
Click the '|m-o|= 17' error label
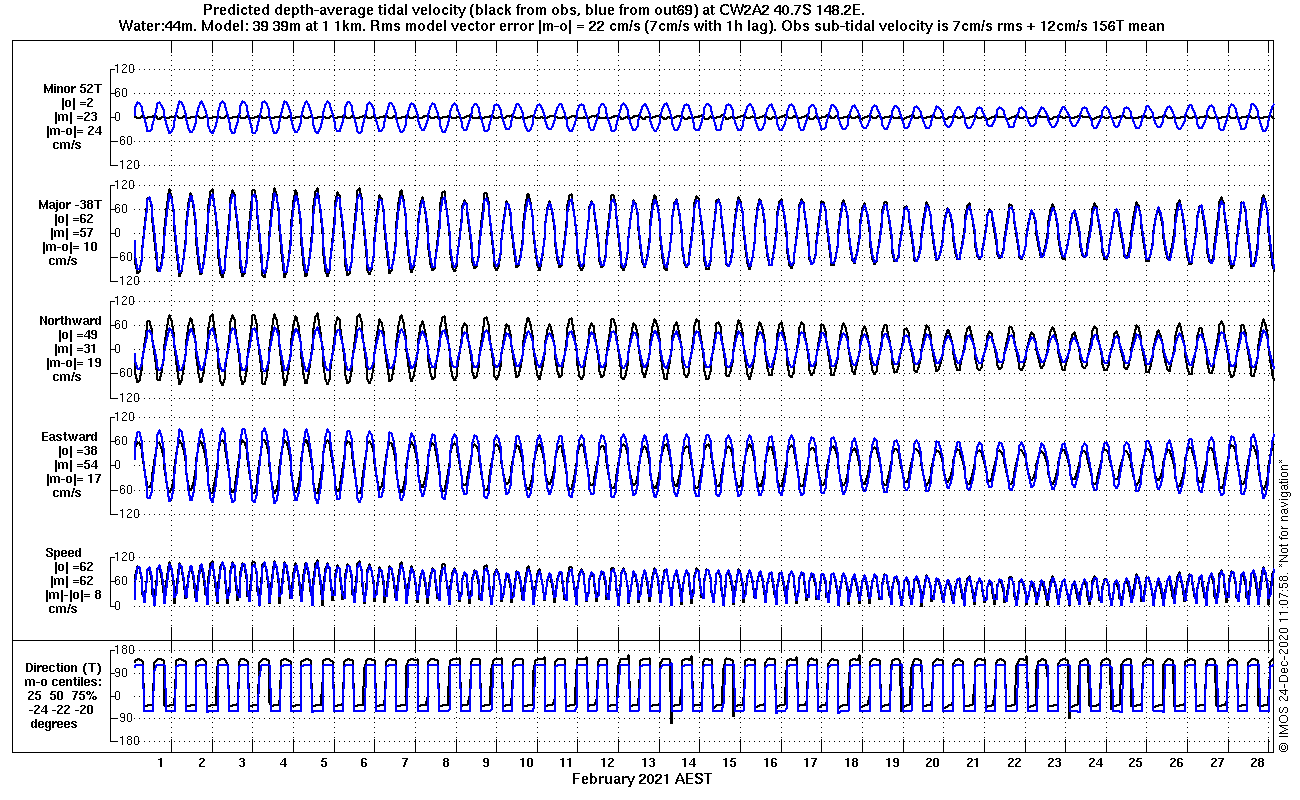click(x=73, y=479)
